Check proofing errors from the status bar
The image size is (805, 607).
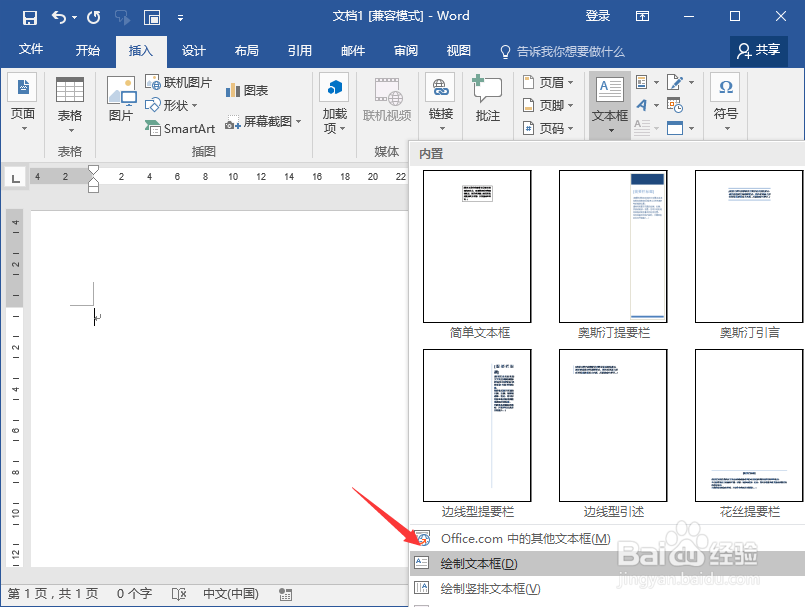[x=180, y=592]
